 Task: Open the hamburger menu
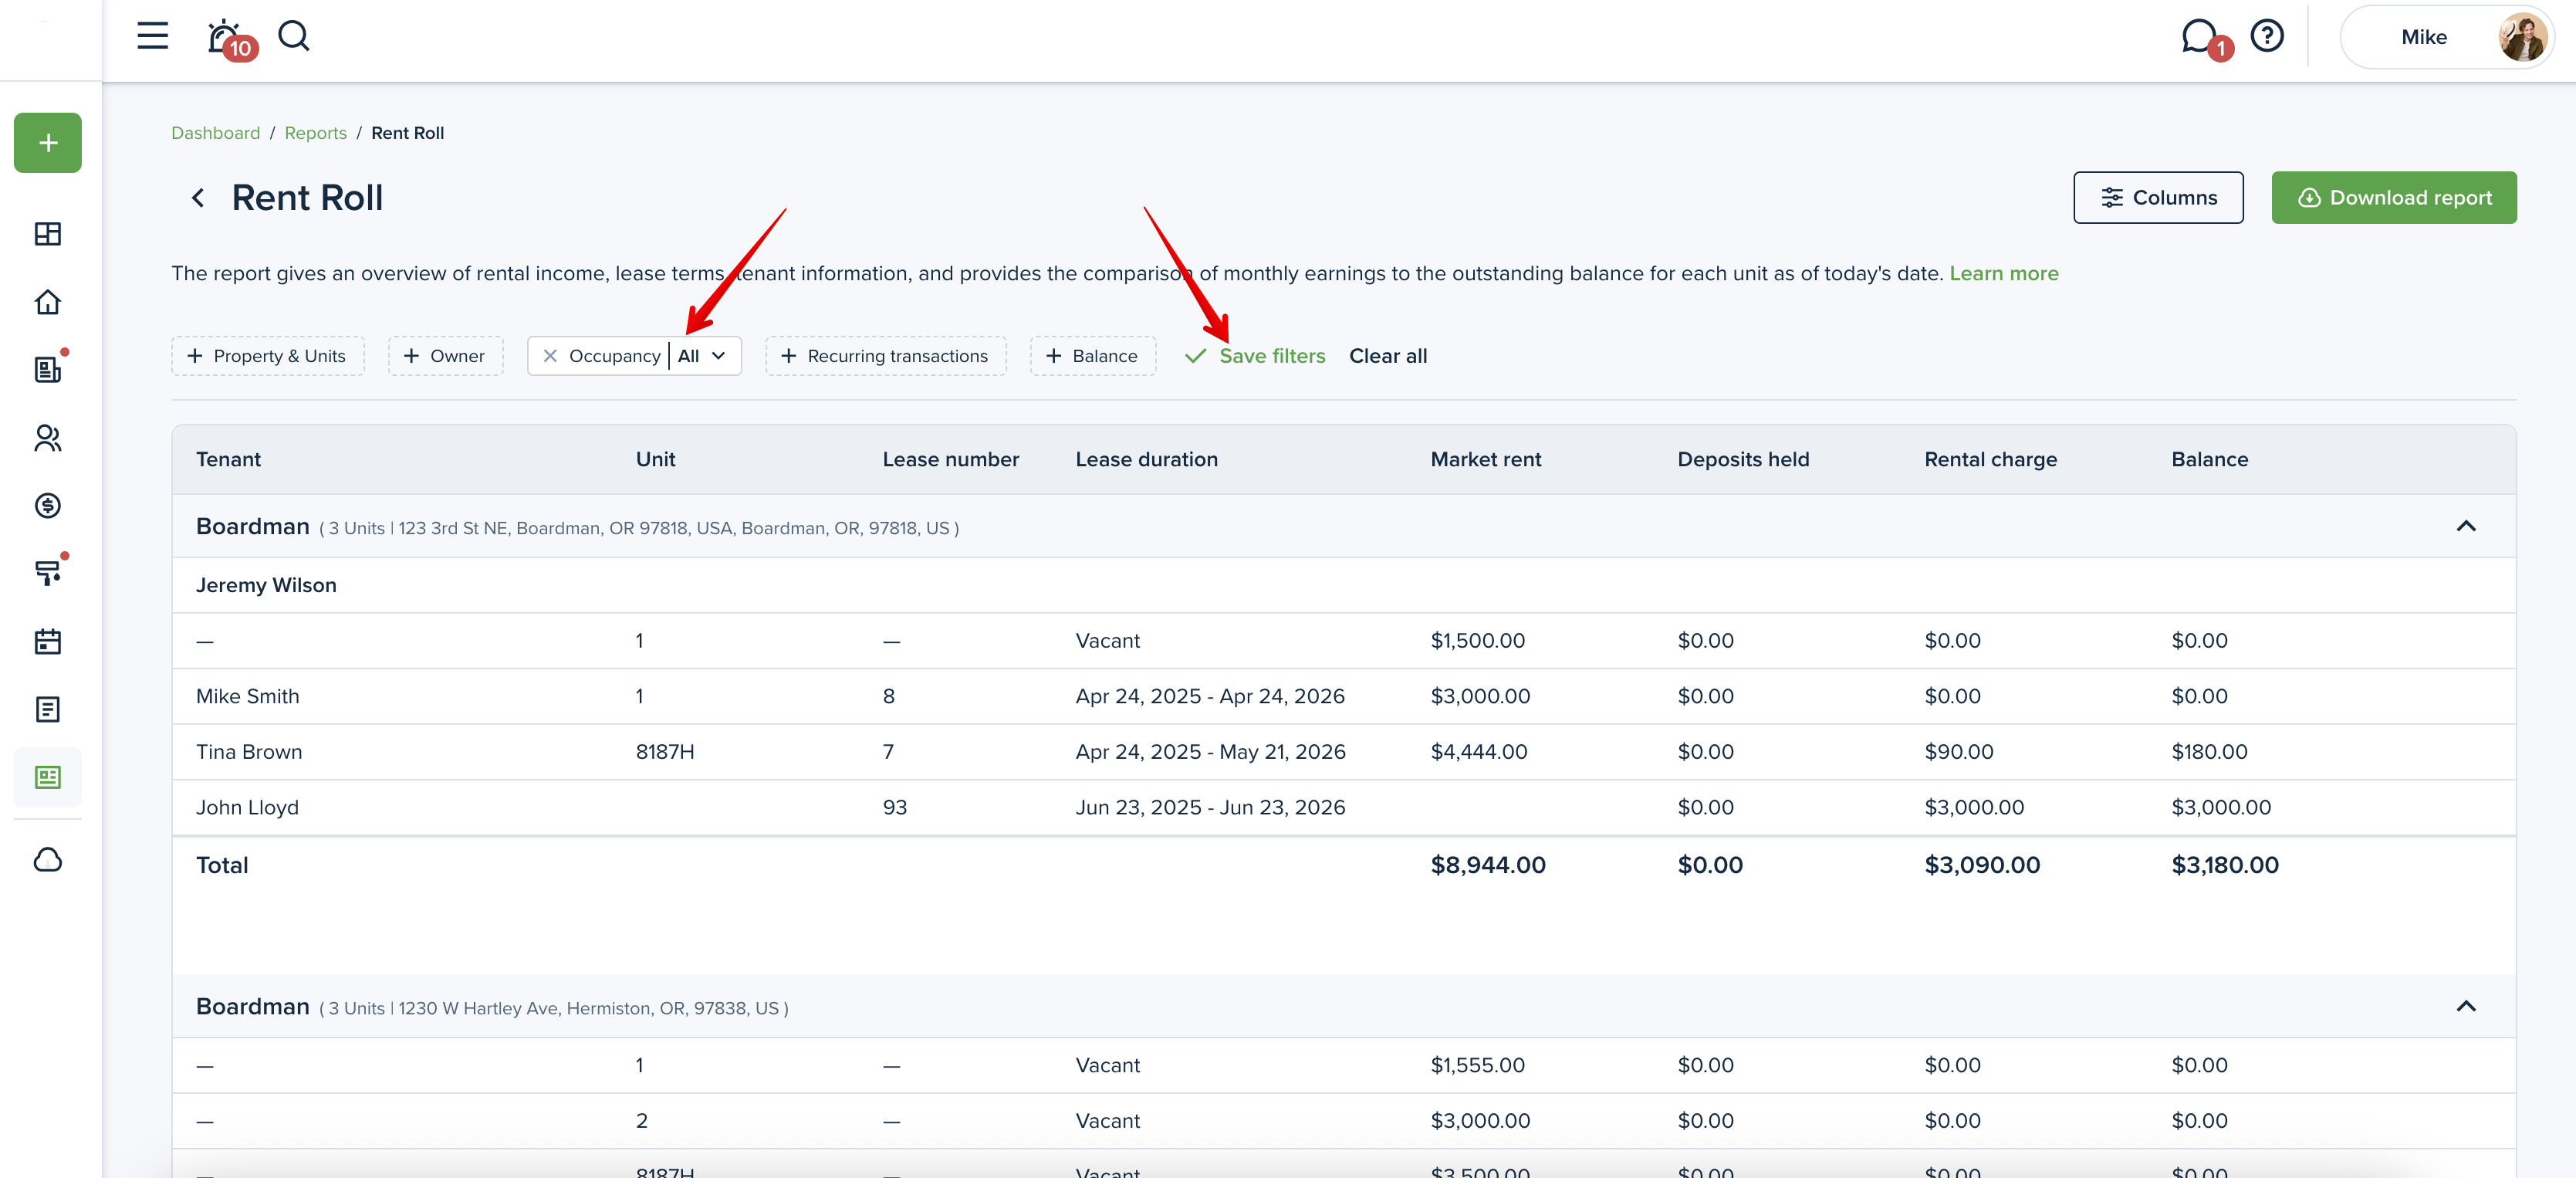152,36
